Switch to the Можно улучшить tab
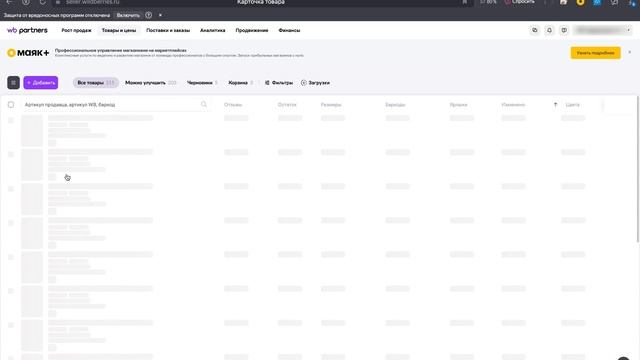This screenshot has width=640, height=360. (x=151, y=82)
